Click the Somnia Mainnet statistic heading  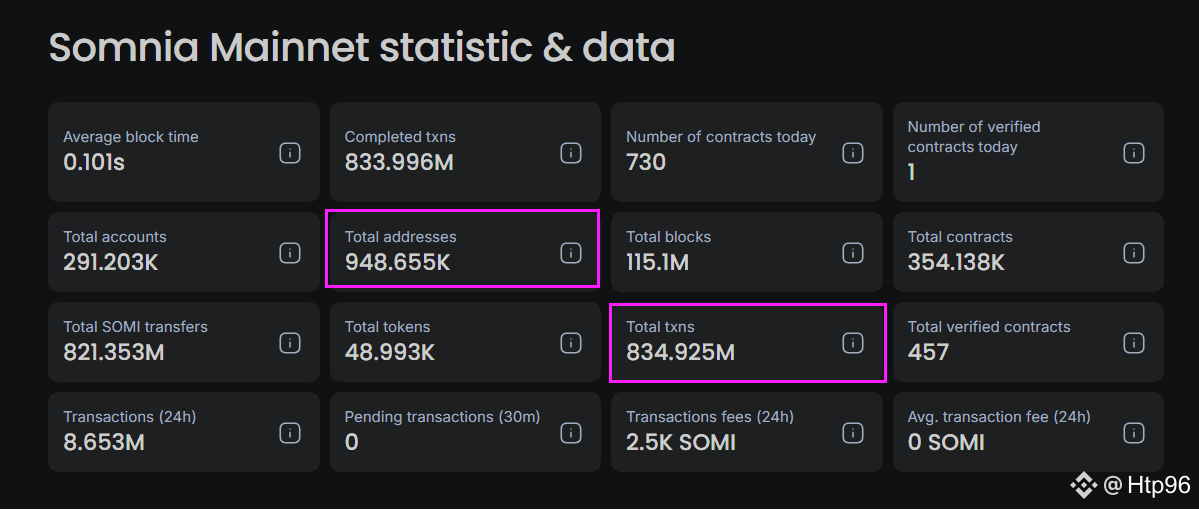tap(361, 48)
